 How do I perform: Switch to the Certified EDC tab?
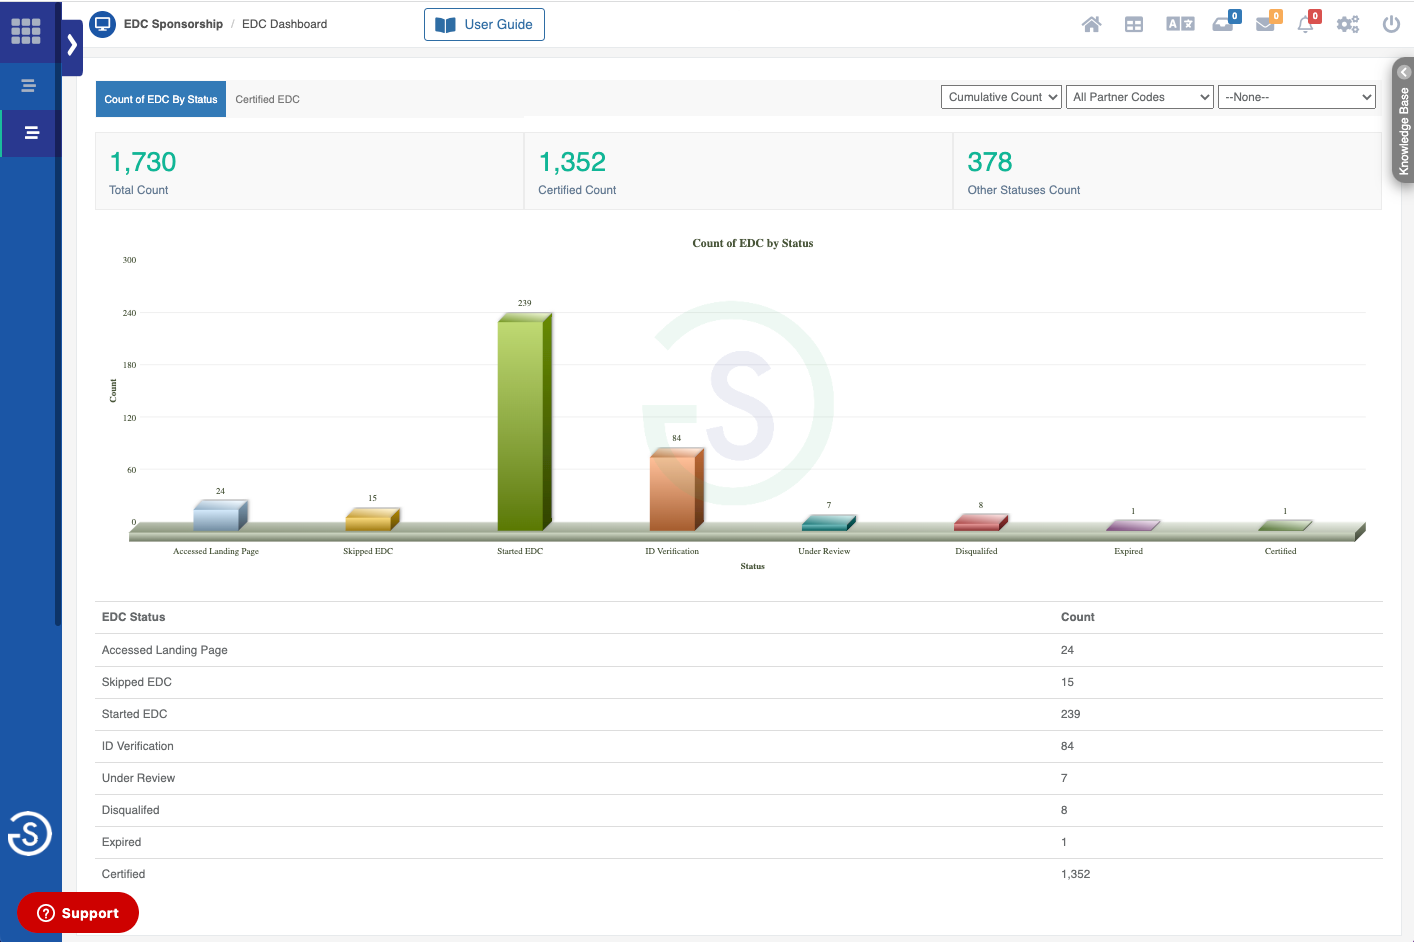[267, 99]
